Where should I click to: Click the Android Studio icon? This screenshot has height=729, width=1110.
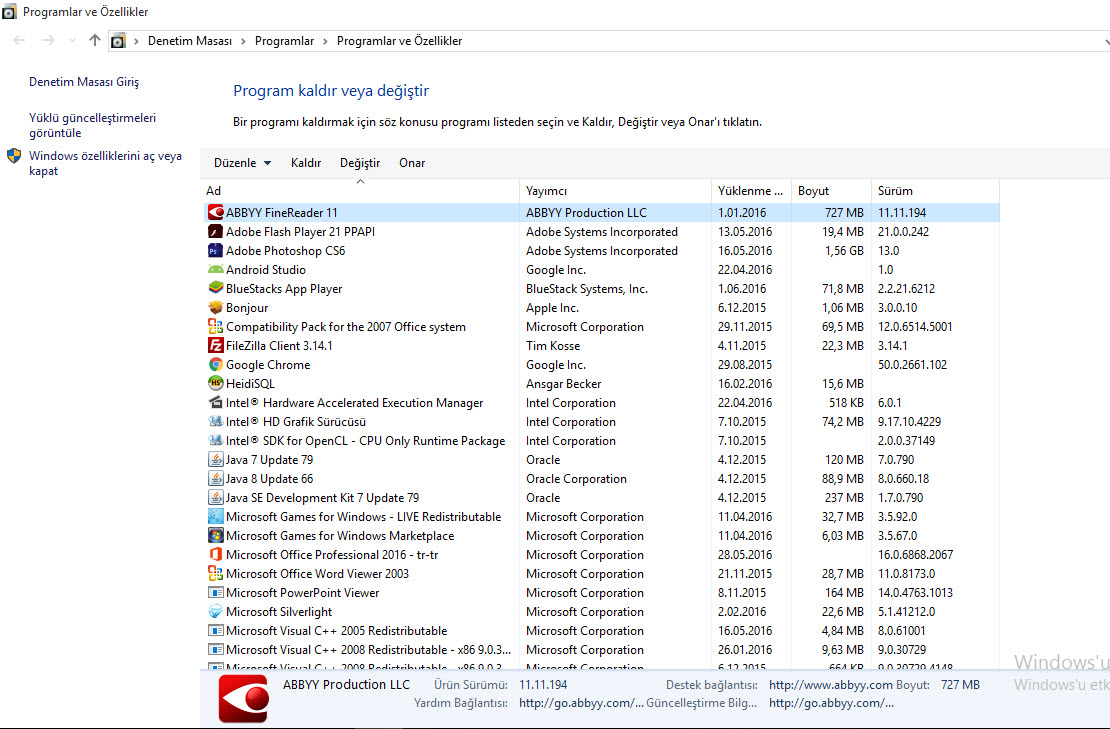click(215, 270)
